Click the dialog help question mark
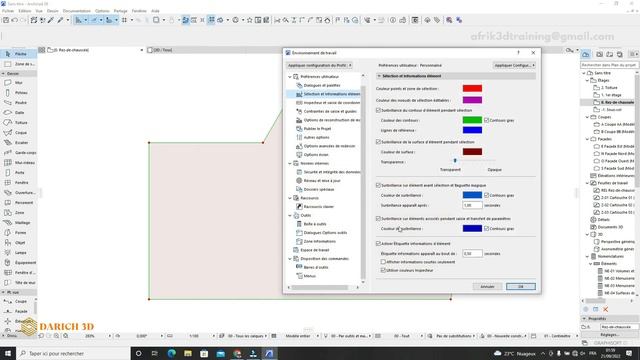 [518, 53]
